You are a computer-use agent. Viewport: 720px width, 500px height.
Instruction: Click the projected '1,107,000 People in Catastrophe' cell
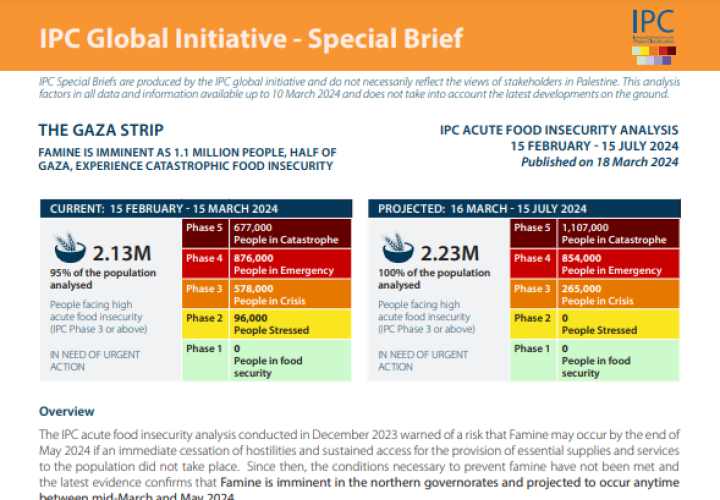[x=618, y=234]
